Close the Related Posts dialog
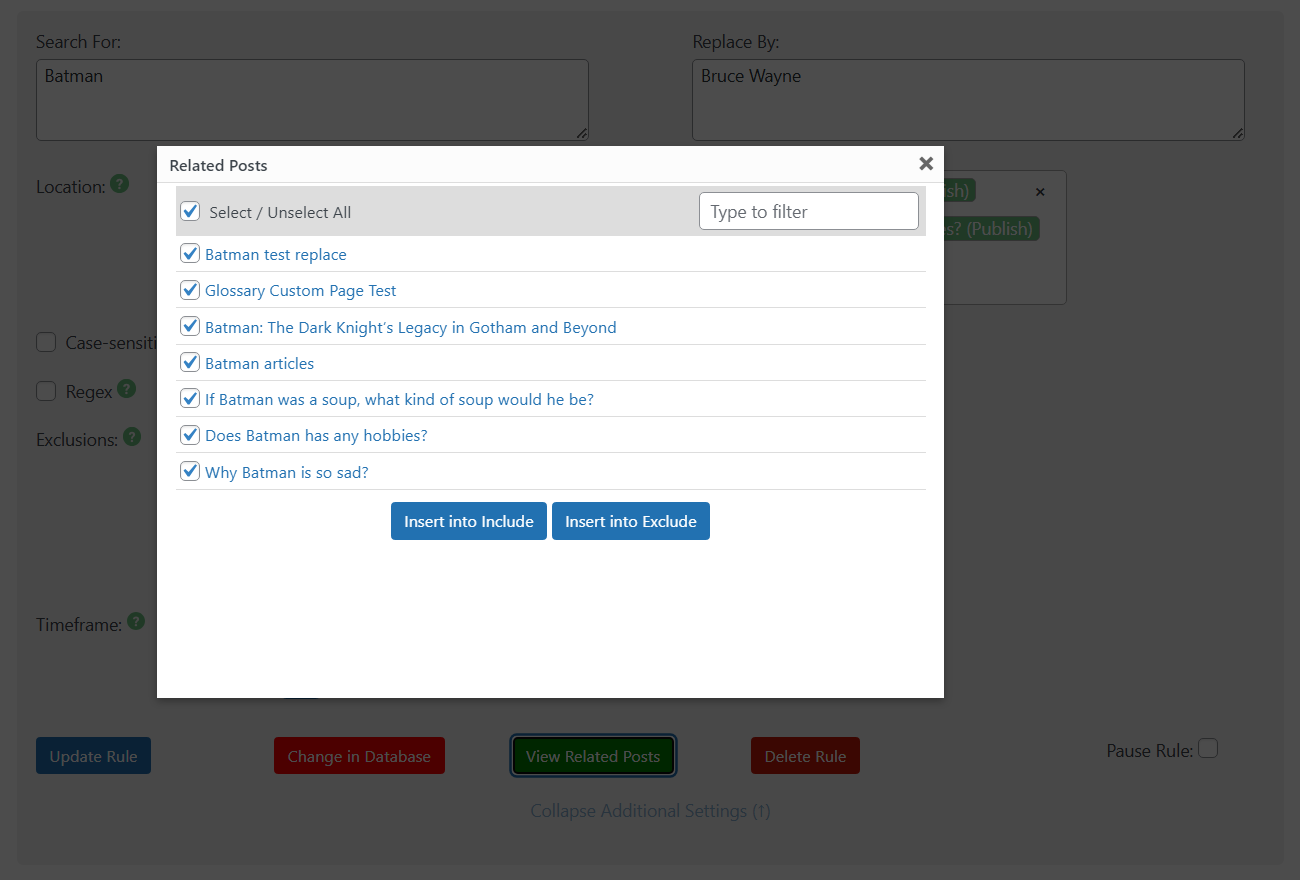 [x=926, y=163]
